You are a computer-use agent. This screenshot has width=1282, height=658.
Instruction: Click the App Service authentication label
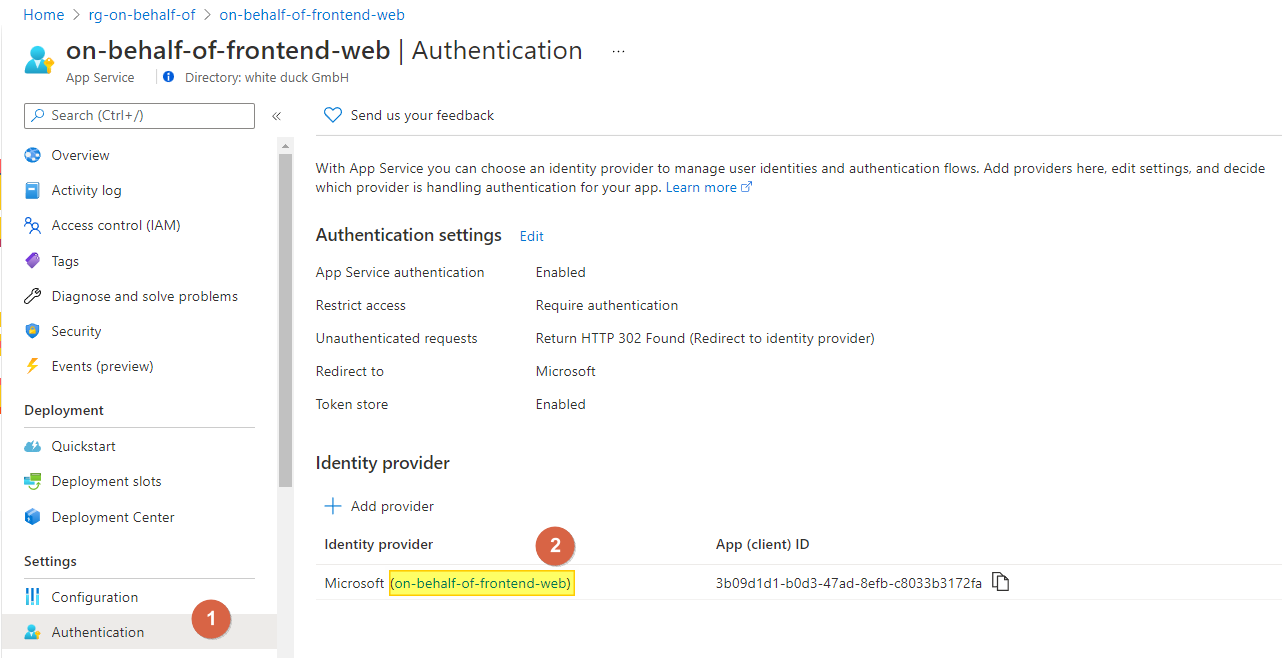400,272
